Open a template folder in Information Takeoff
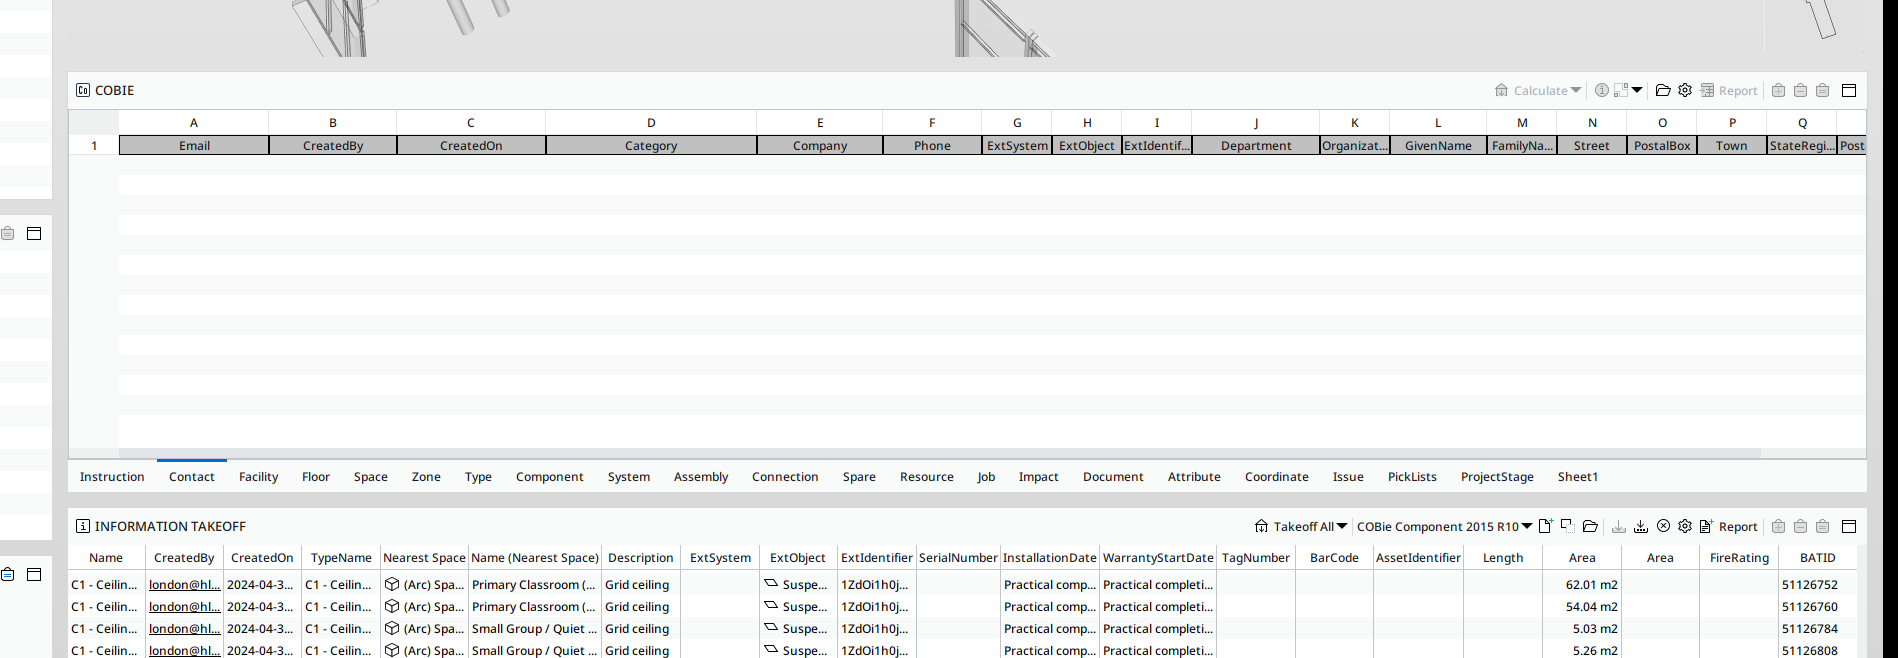 tap(1590, 526)
